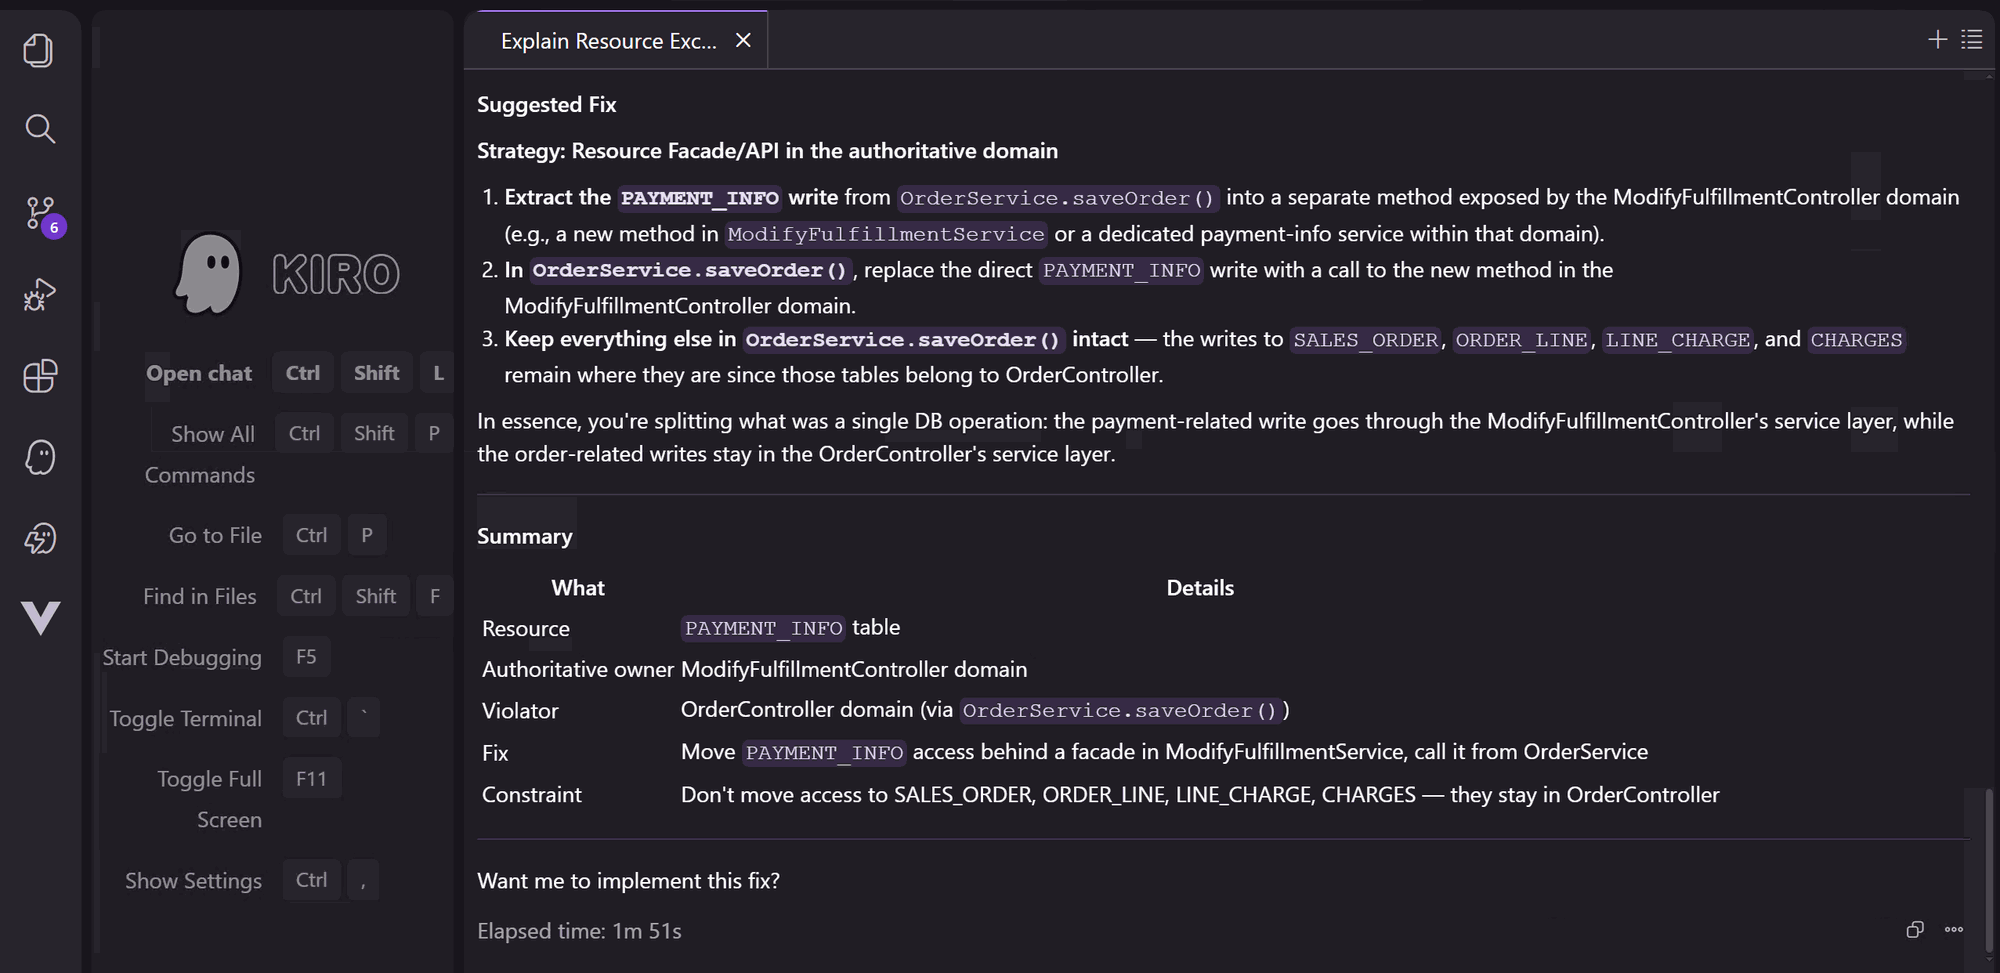The image size is (2000, 973).
Task: Open the Explorer files icon
Action: [x=39, y=50]
